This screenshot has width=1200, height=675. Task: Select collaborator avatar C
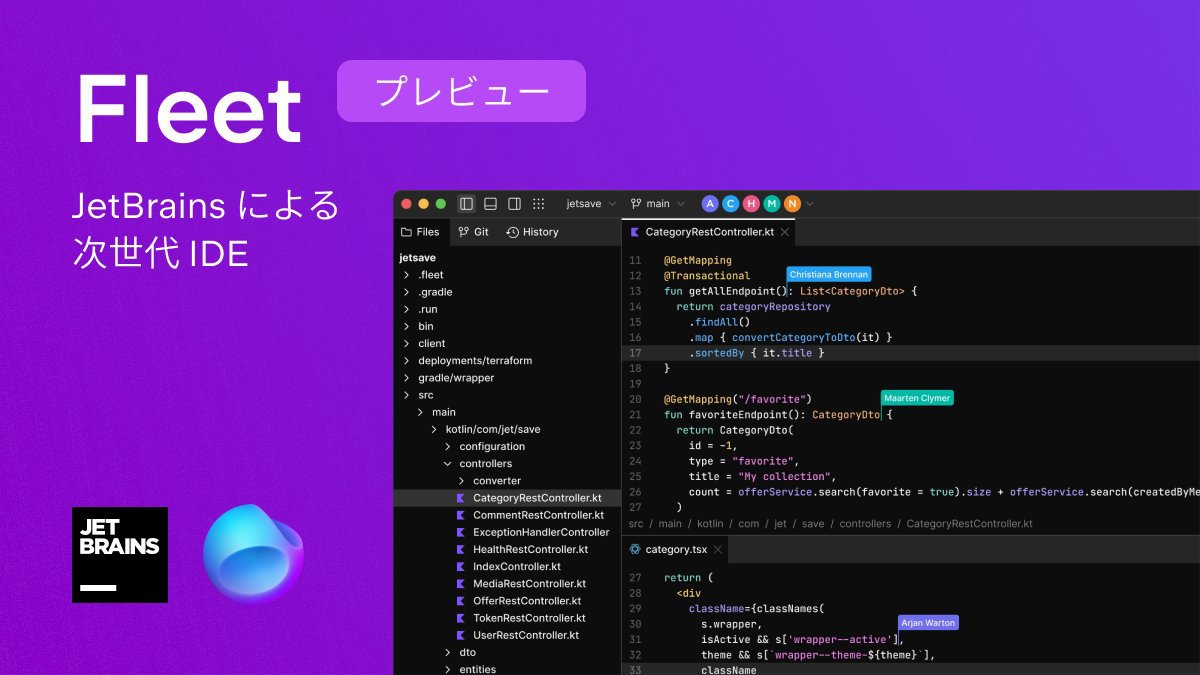click(731, 204)
